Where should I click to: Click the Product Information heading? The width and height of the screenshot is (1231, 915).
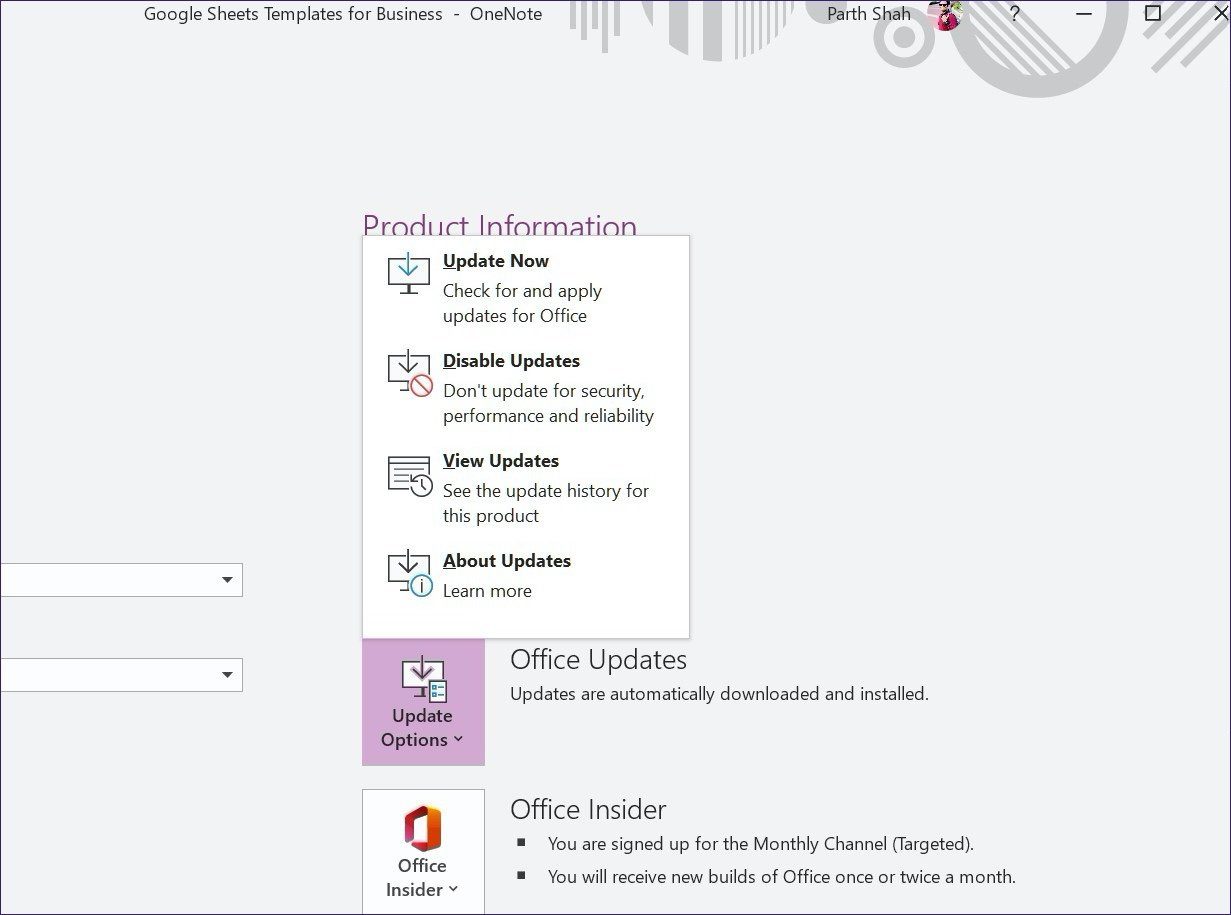(499, 226)
